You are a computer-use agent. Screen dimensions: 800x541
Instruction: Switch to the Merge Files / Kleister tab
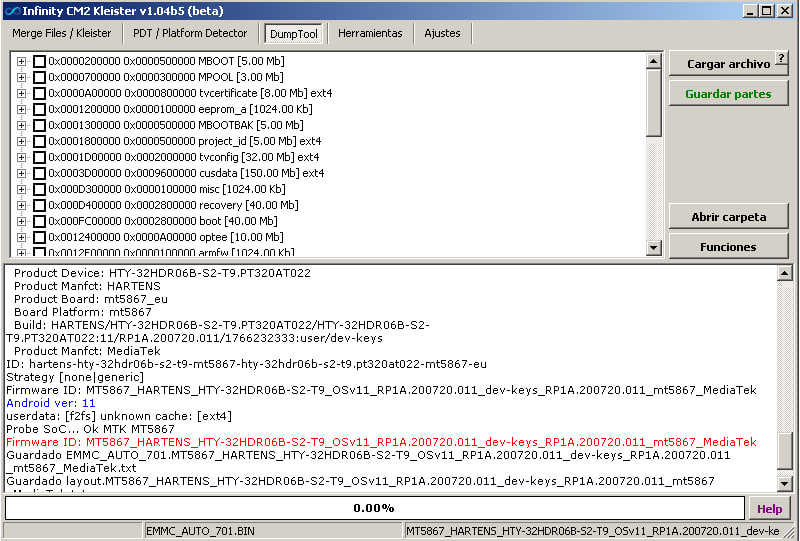point(62,33)
